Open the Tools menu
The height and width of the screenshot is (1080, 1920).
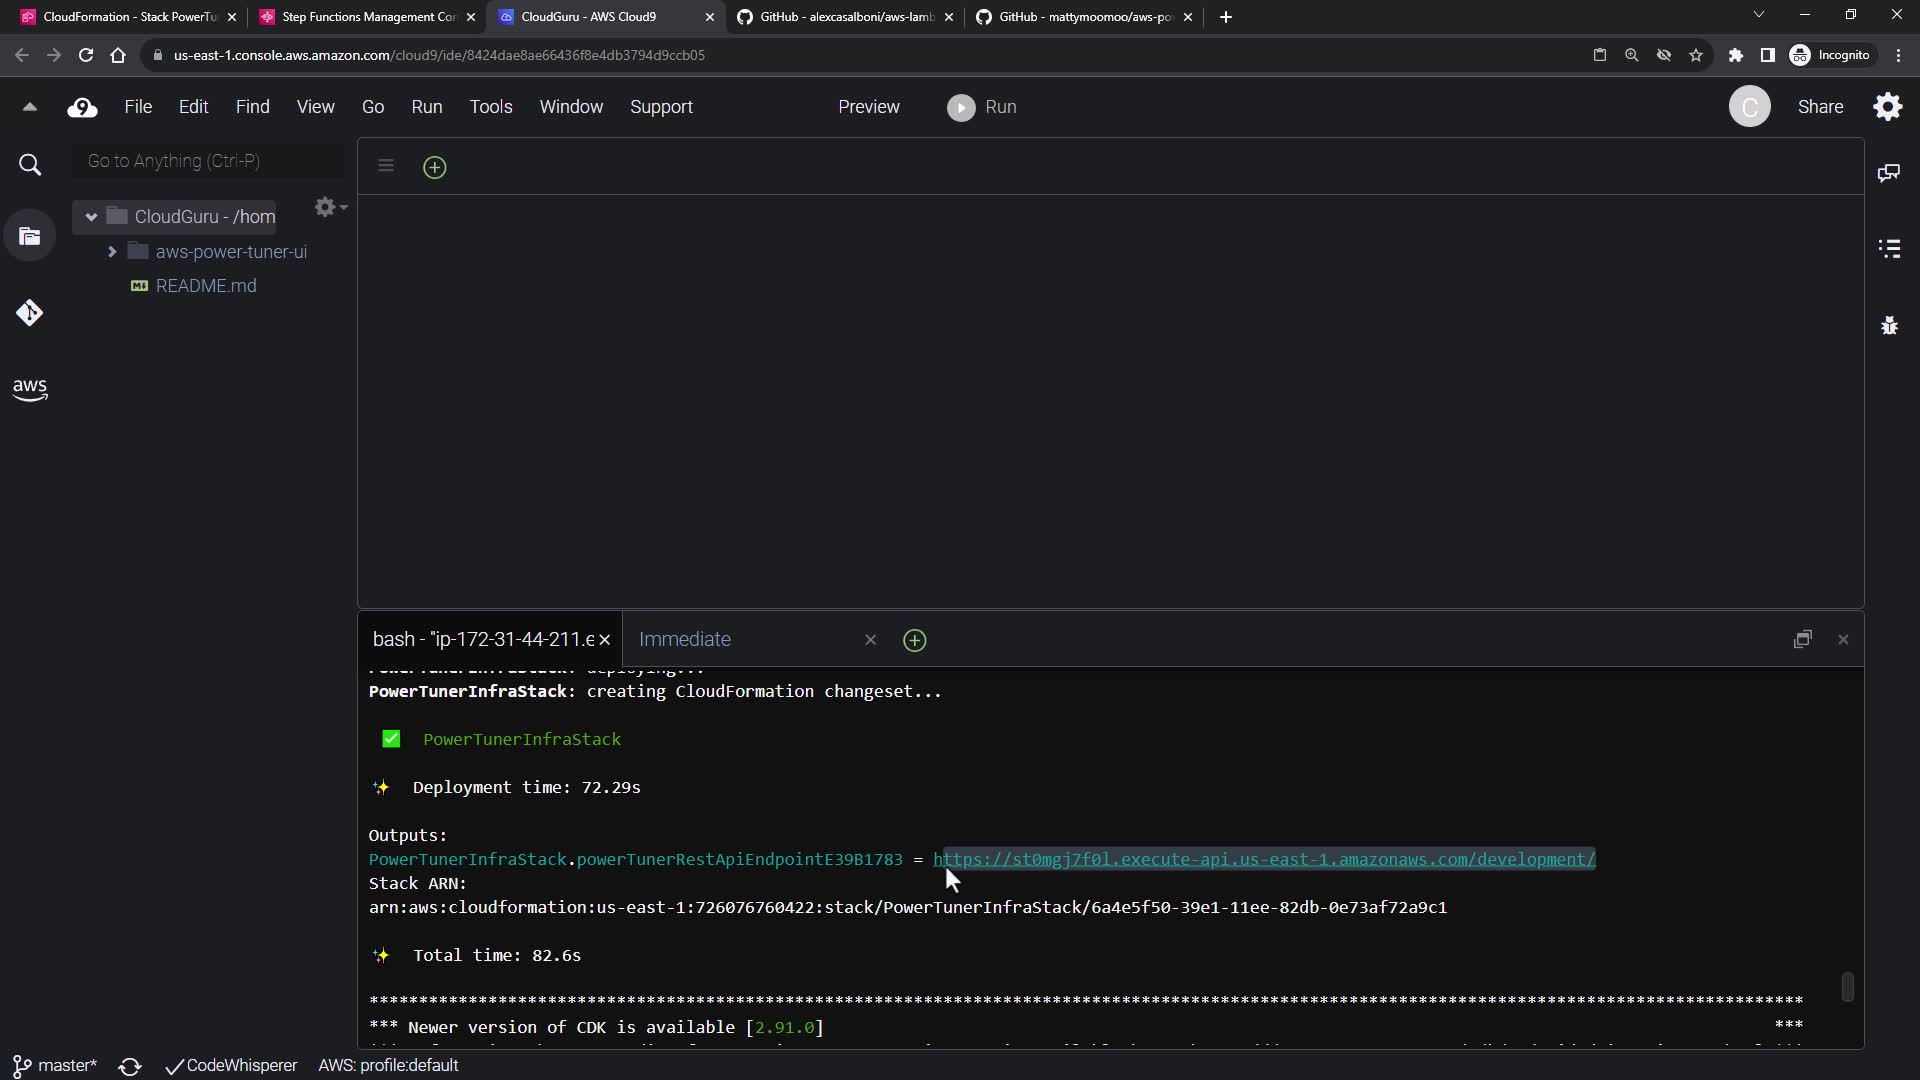point(490,107)
